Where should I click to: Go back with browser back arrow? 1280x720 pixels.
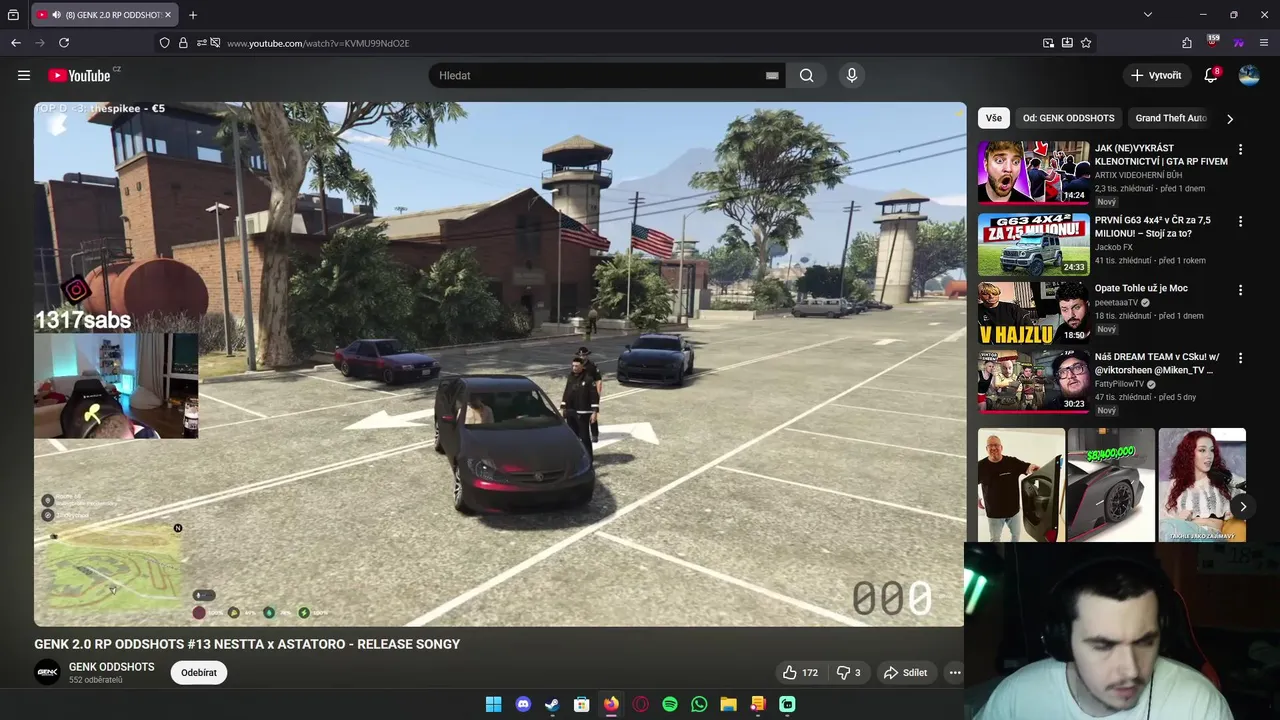pos(16,43)
